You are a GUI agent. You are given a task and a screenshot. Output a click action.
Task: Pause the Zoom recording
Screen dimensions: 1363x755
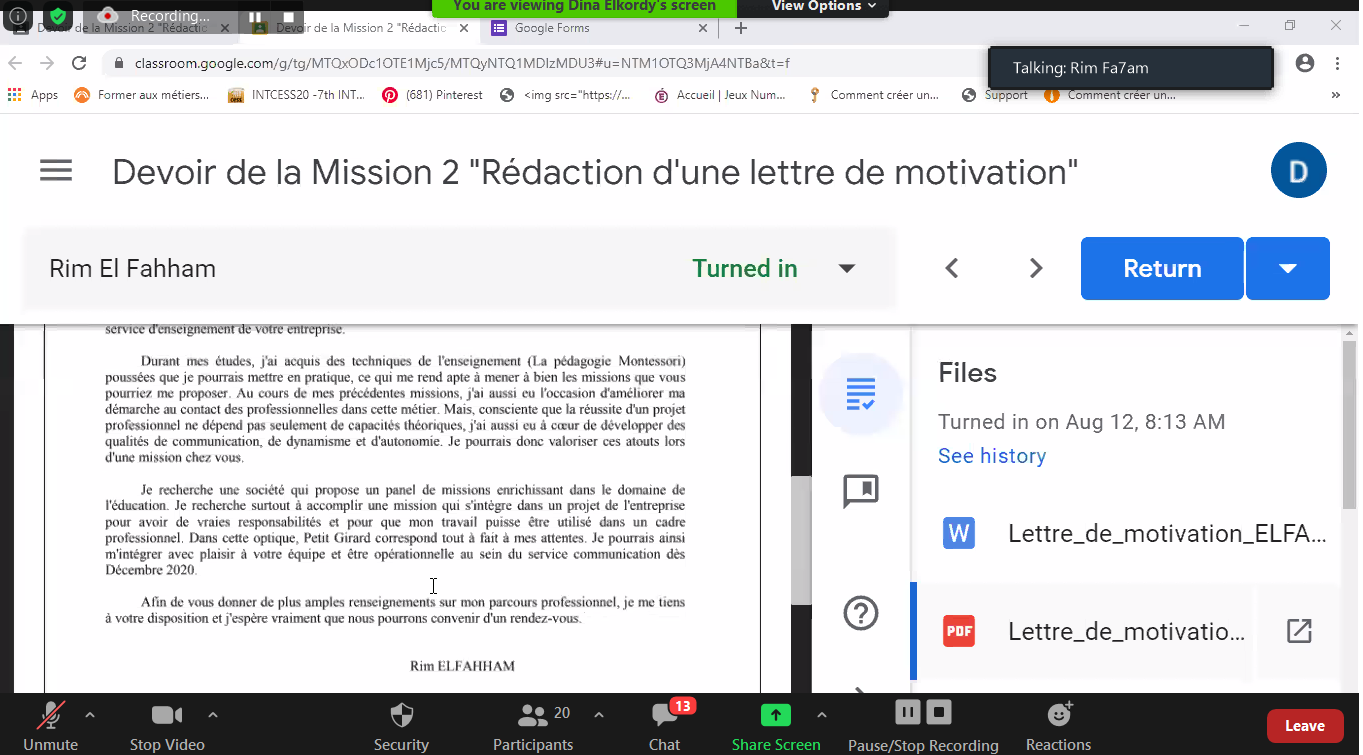coord(907,712)
